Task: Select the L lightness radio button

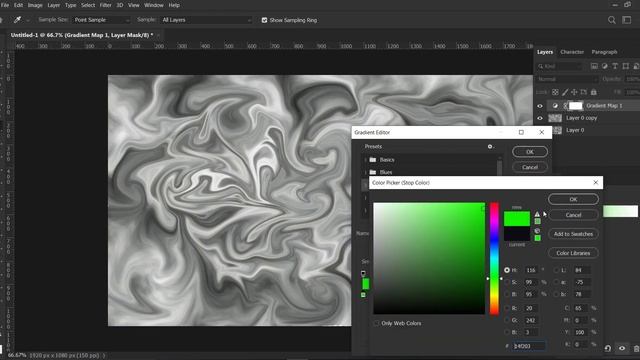Action: 556,270
